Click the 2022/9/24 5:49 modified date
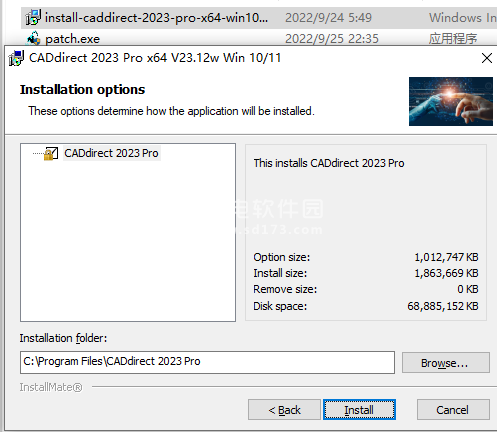Viewport: 497px width, 432px height. pyautogui.click(x=328, y=18)
